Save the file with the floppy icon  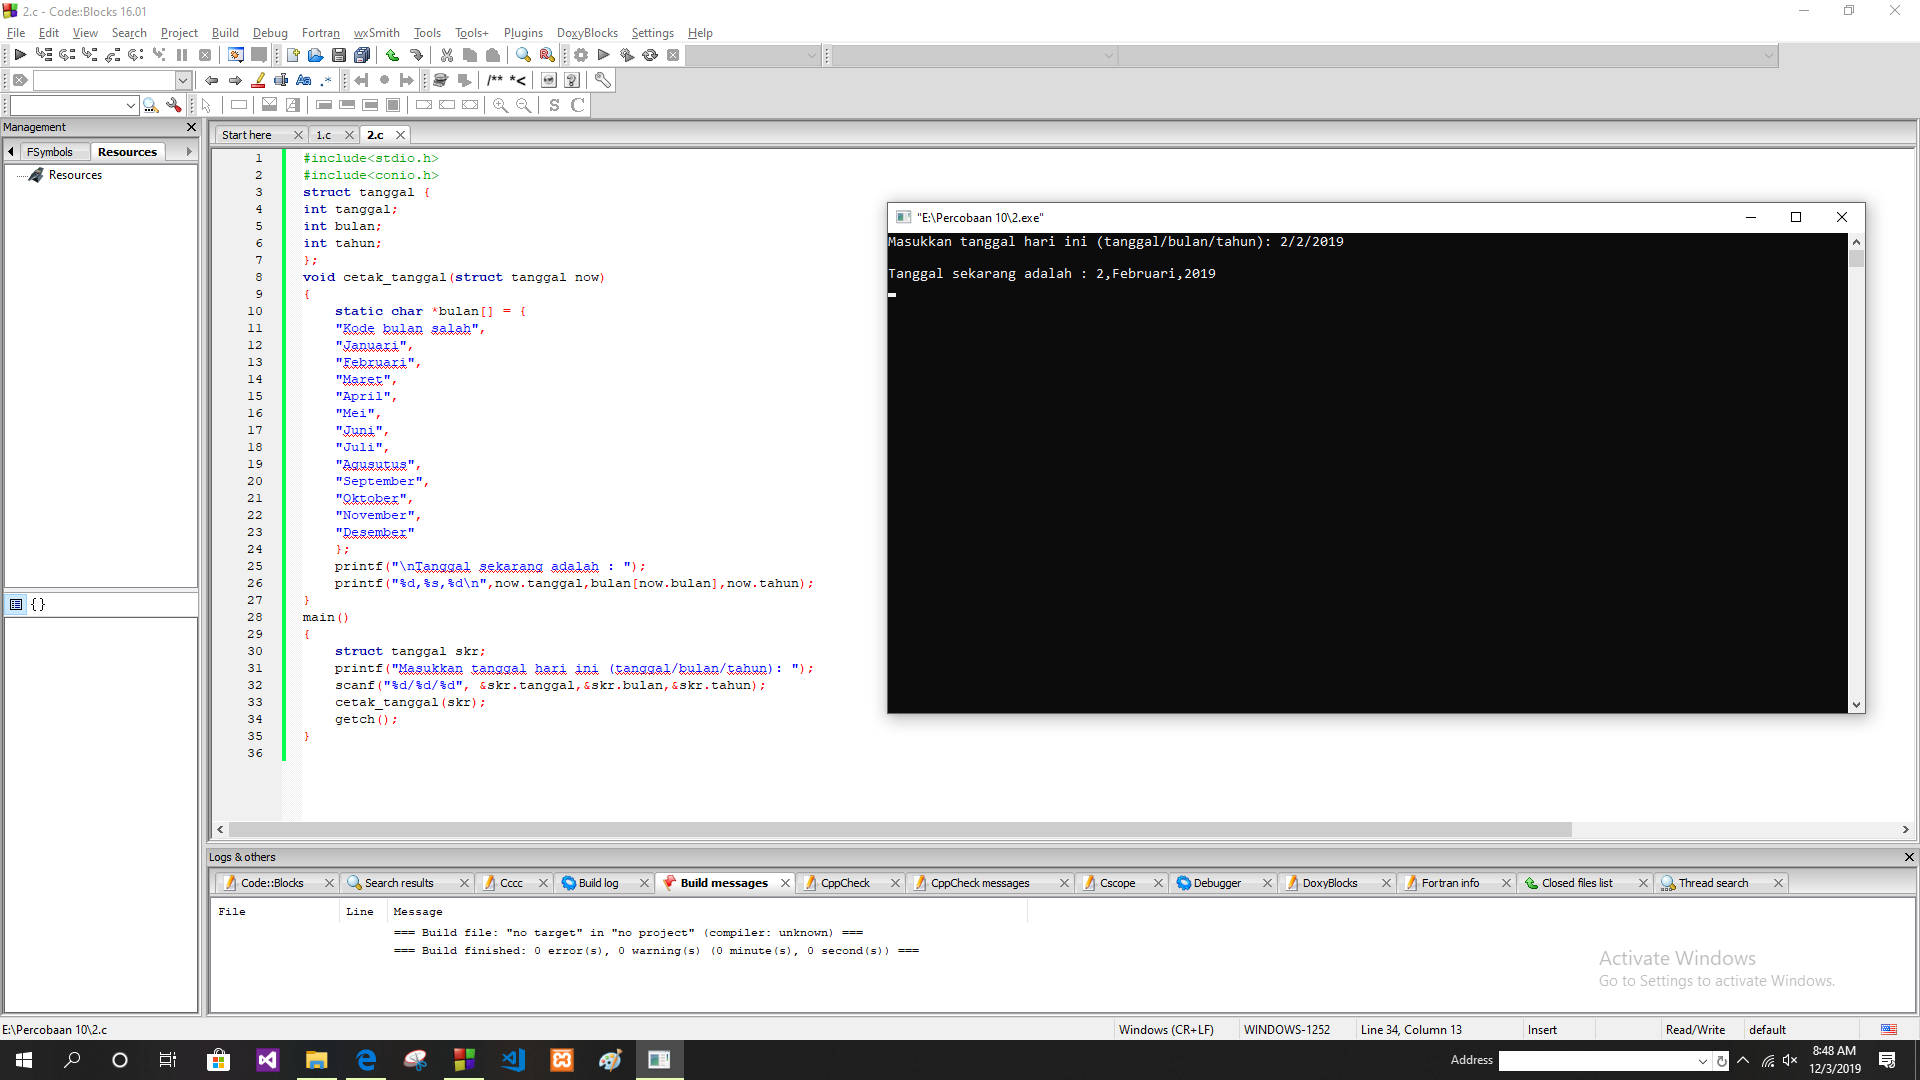[339, 55]
